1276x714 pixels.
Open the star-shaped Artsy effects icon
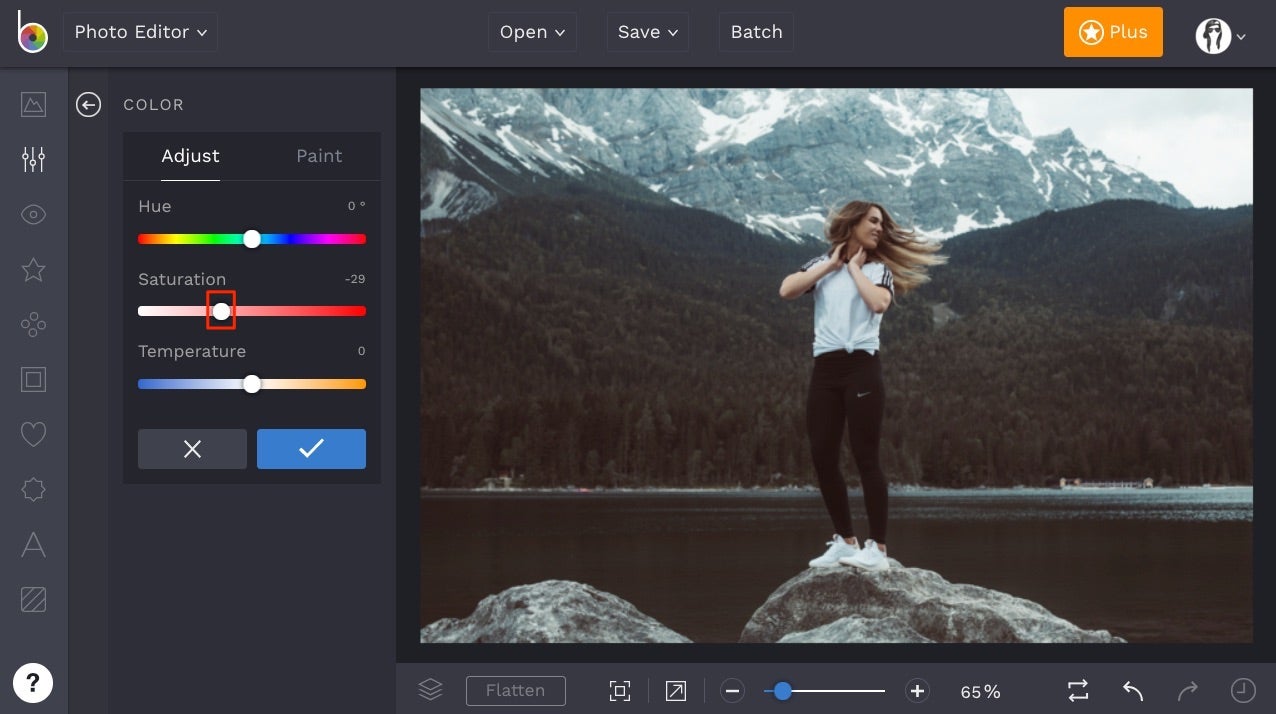33,269
